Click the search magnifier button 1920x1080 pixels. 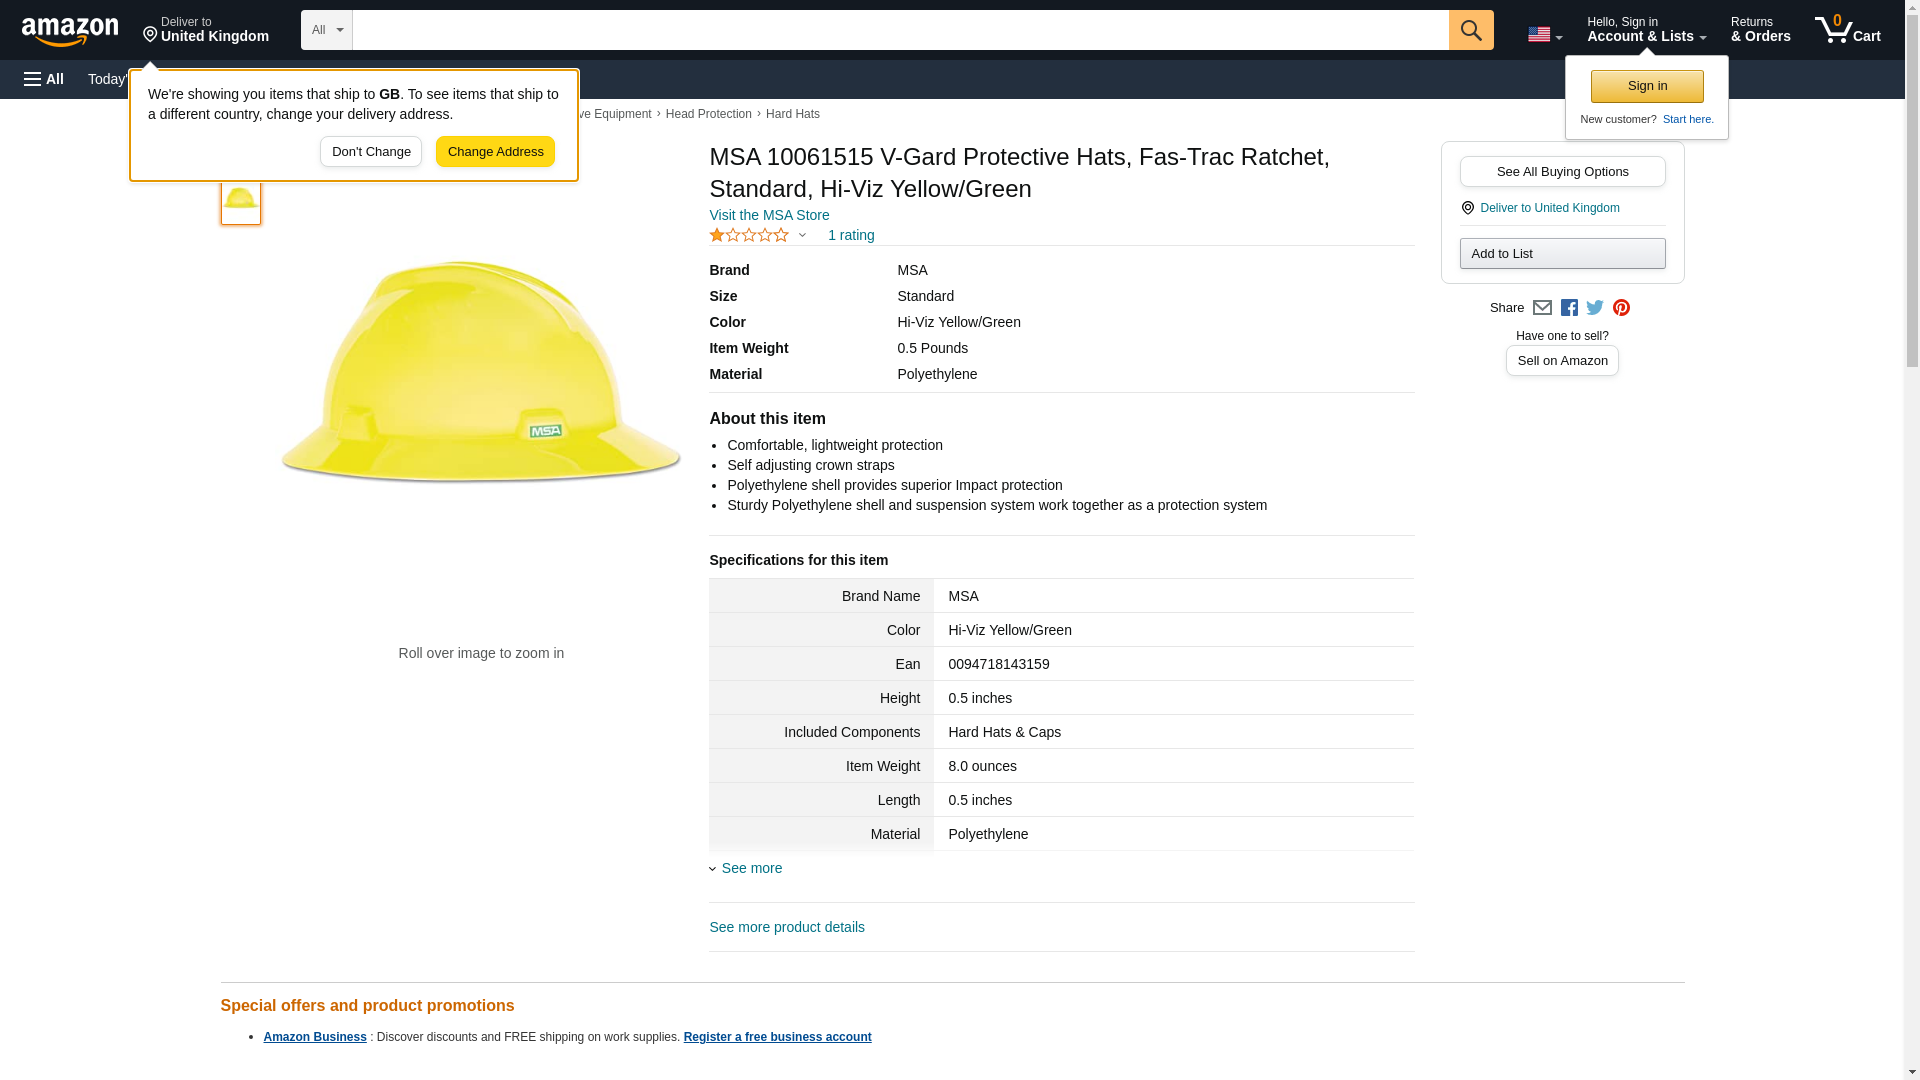tap(1470, 30)
